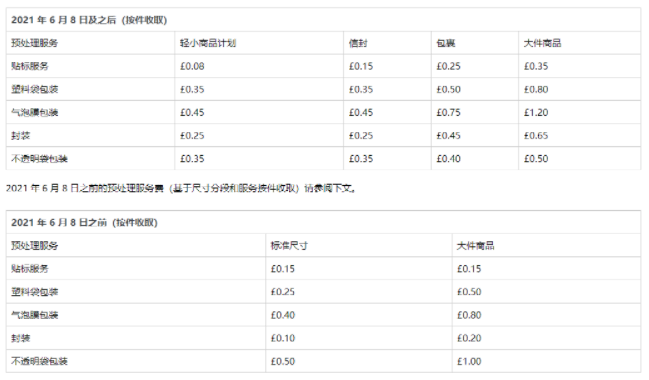
Task: Click 不透明袋包装 label in first table
Action: pyautogui.click(x=39, y=159)
